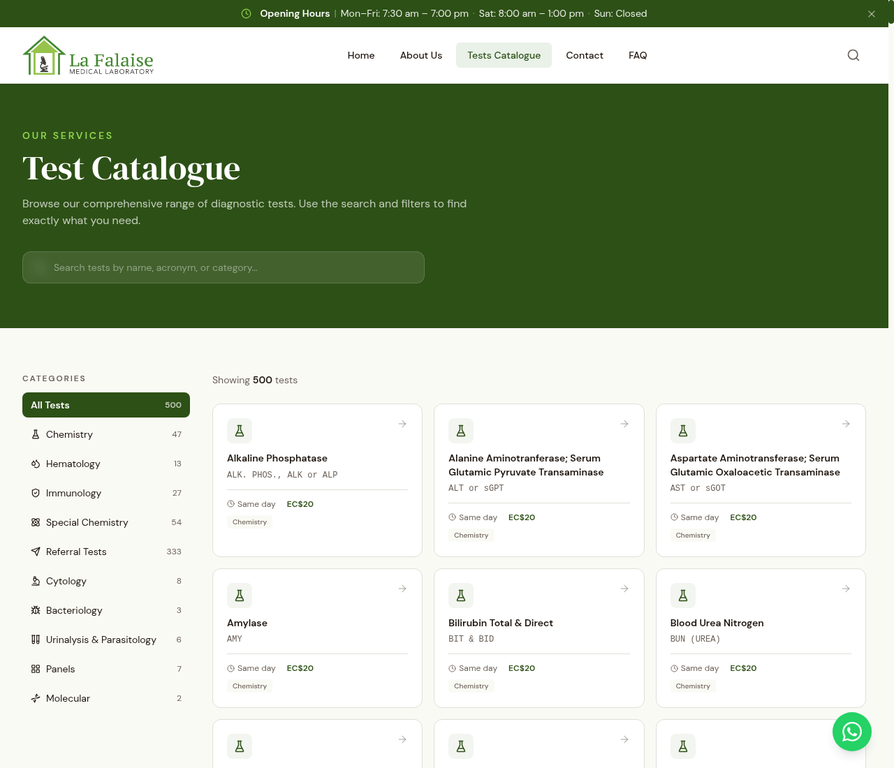The image size is (894, 768).
Task: Click the Bacteriology bacteria icon
Action: [36, 610]
